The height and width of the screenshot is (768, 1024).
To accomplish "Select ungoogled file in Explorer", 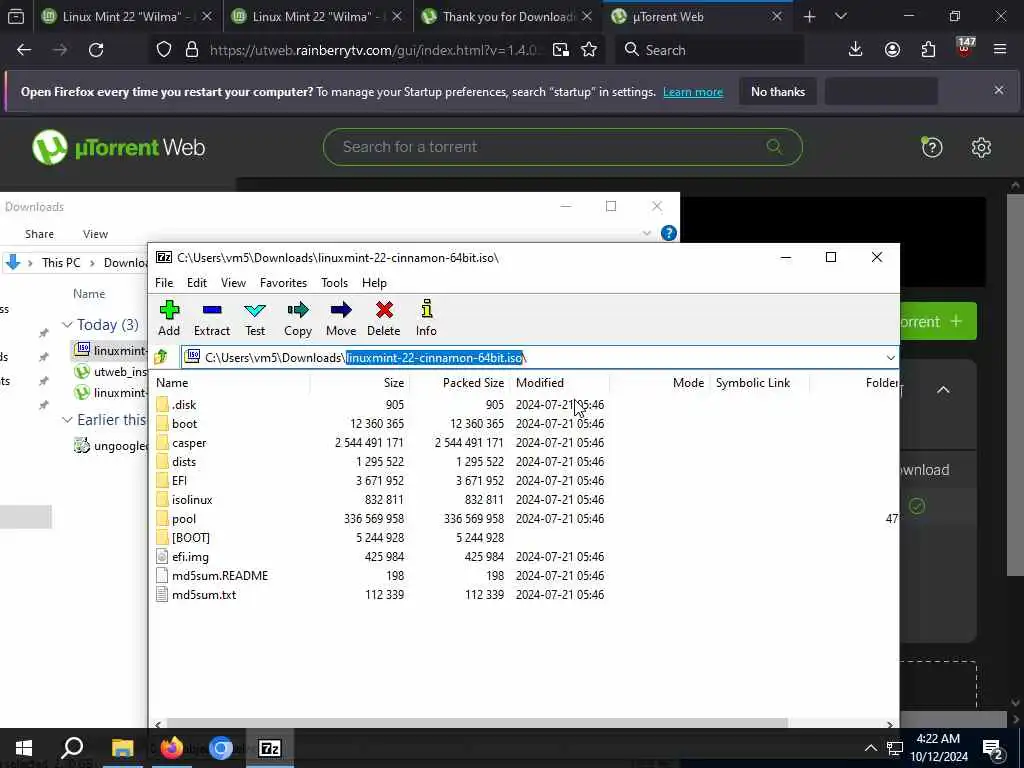I will pos(110,446).
